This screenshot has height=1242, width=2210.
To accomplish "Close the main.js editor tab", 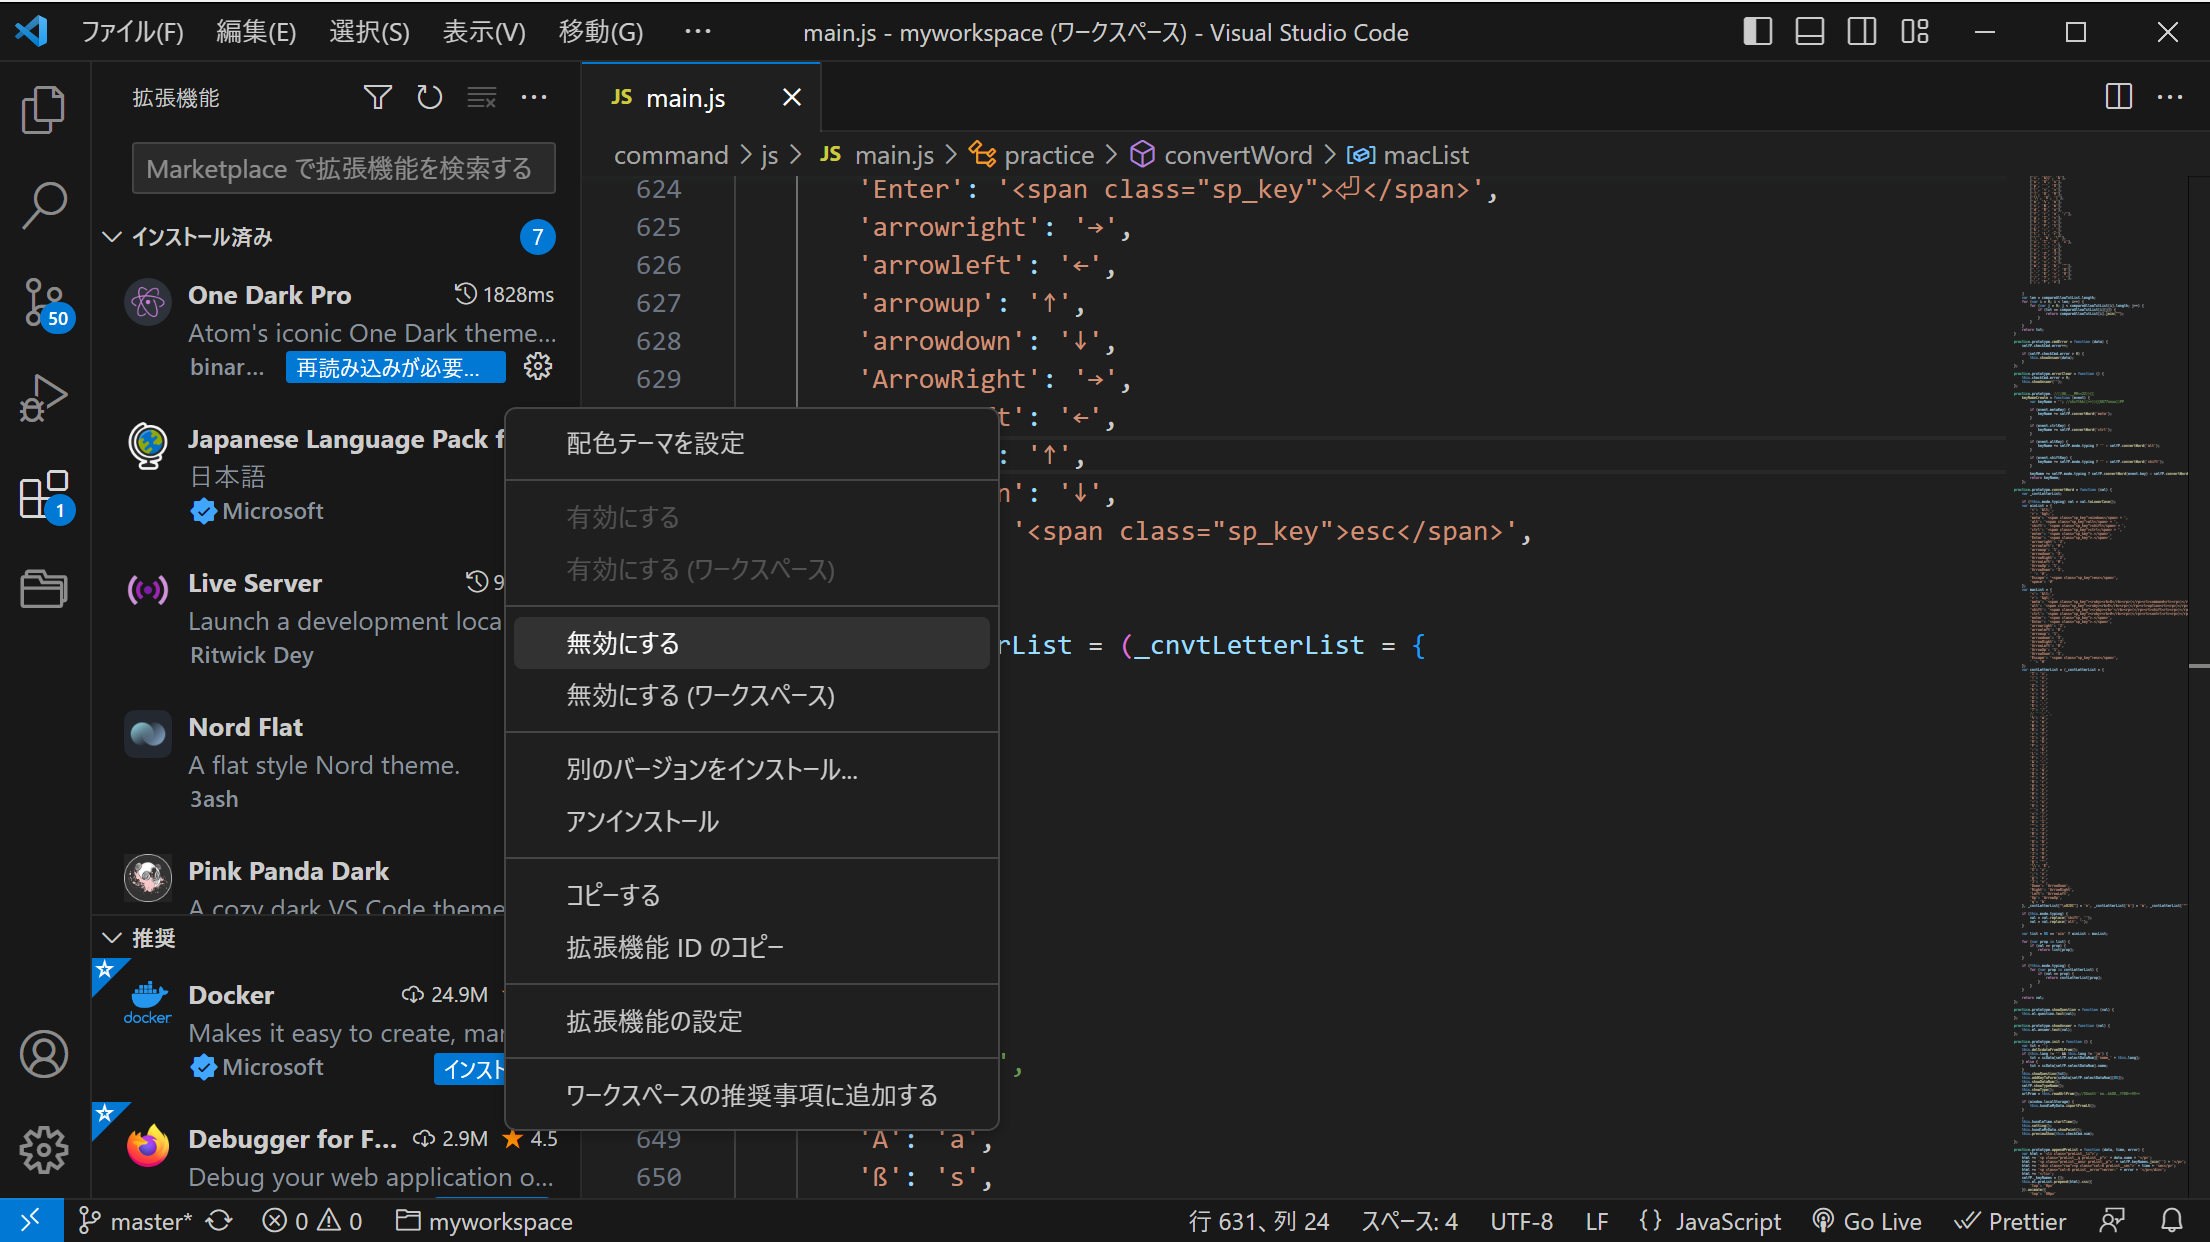I will point(791,97).
